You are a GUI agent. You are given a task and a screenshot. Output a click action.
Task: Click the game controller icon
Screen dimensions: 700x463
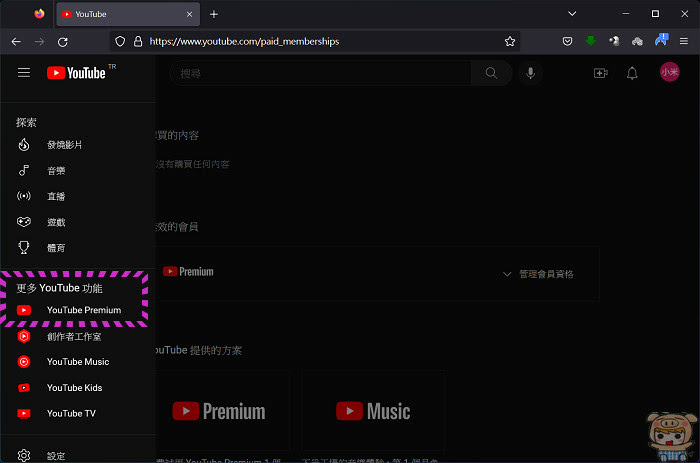click(x=24, y=221)
